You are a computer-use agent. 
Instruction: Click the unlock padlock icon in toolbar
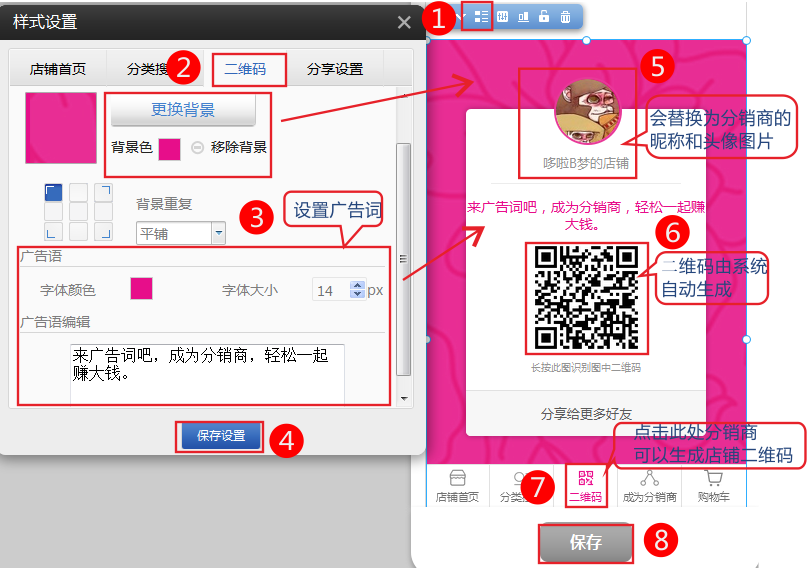pyautogui.click(x=544, y=17)
